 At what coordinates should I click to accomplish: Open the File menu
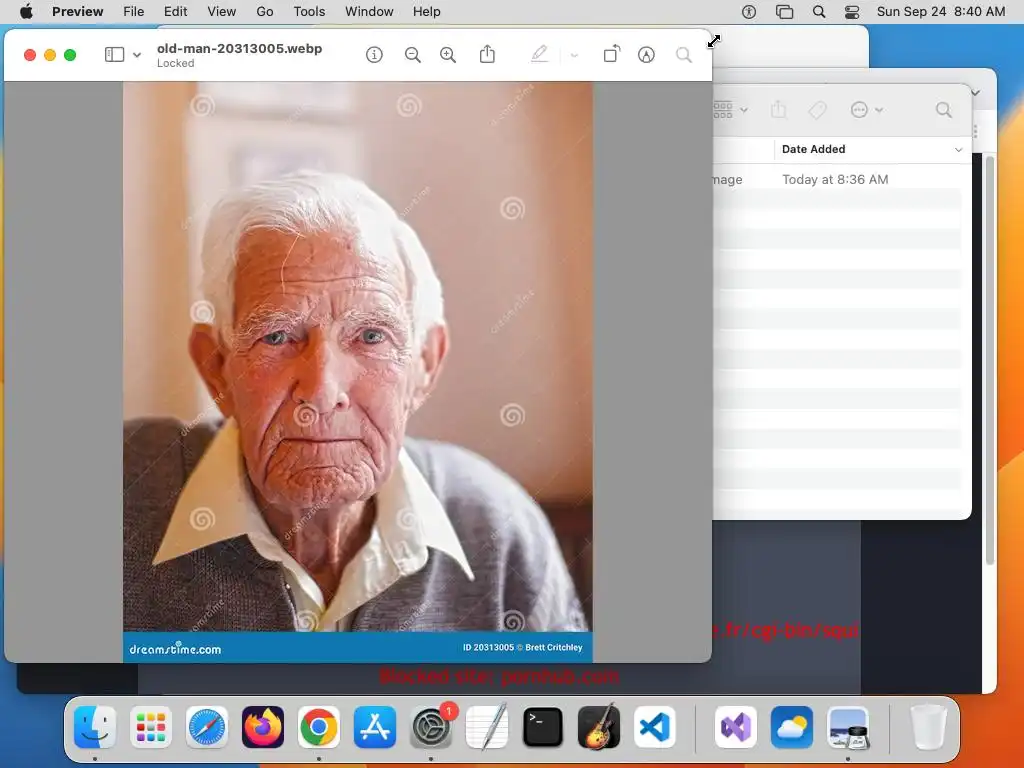pyautogui.click(x=134, y=11)
